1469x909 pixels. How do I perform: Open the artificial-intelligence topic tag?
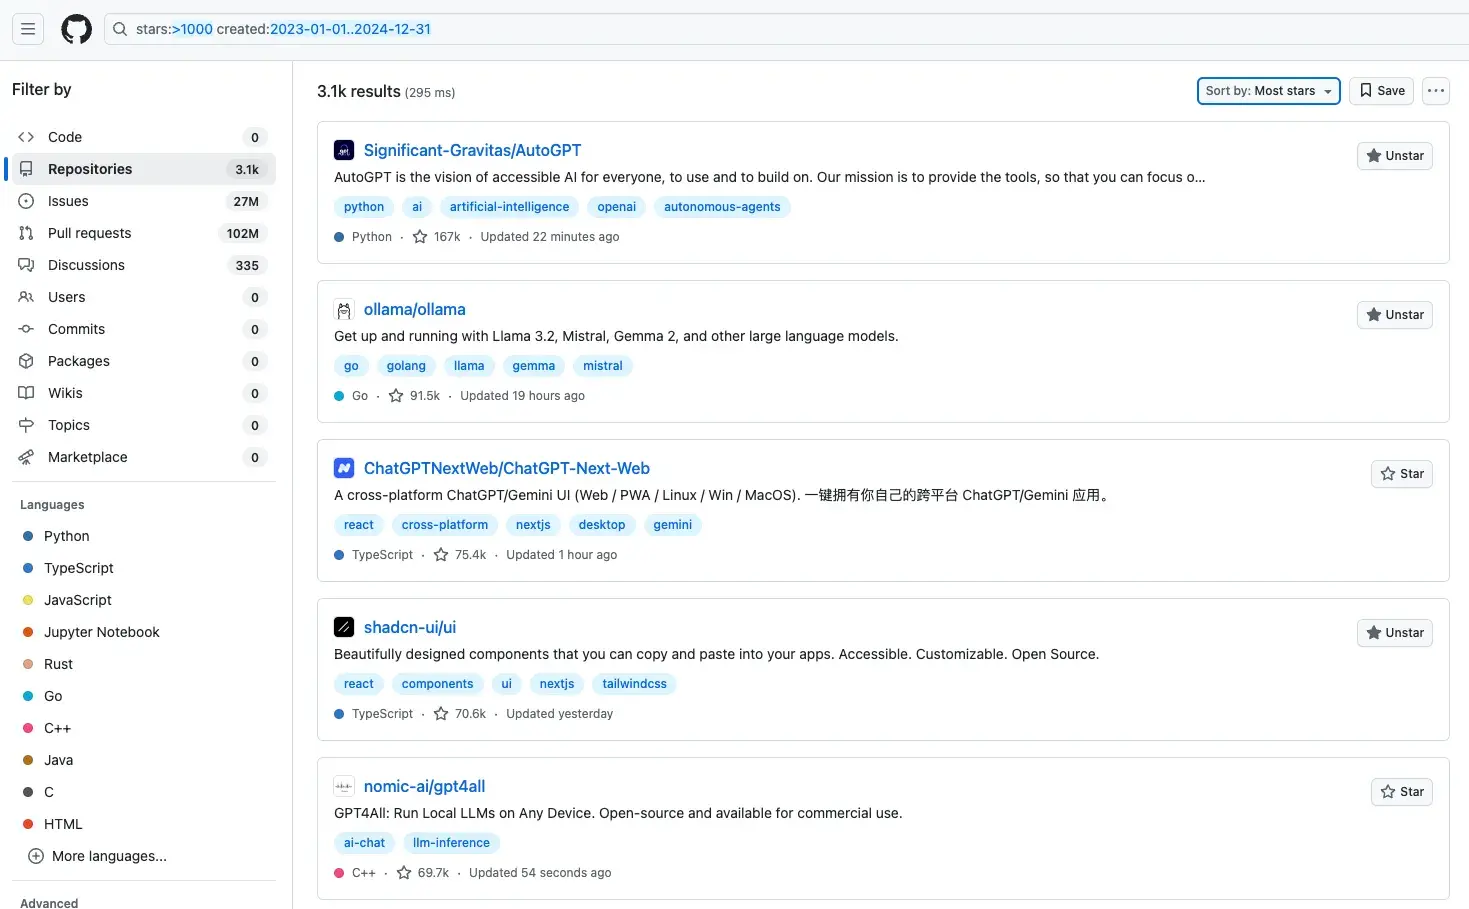point(509,207)
